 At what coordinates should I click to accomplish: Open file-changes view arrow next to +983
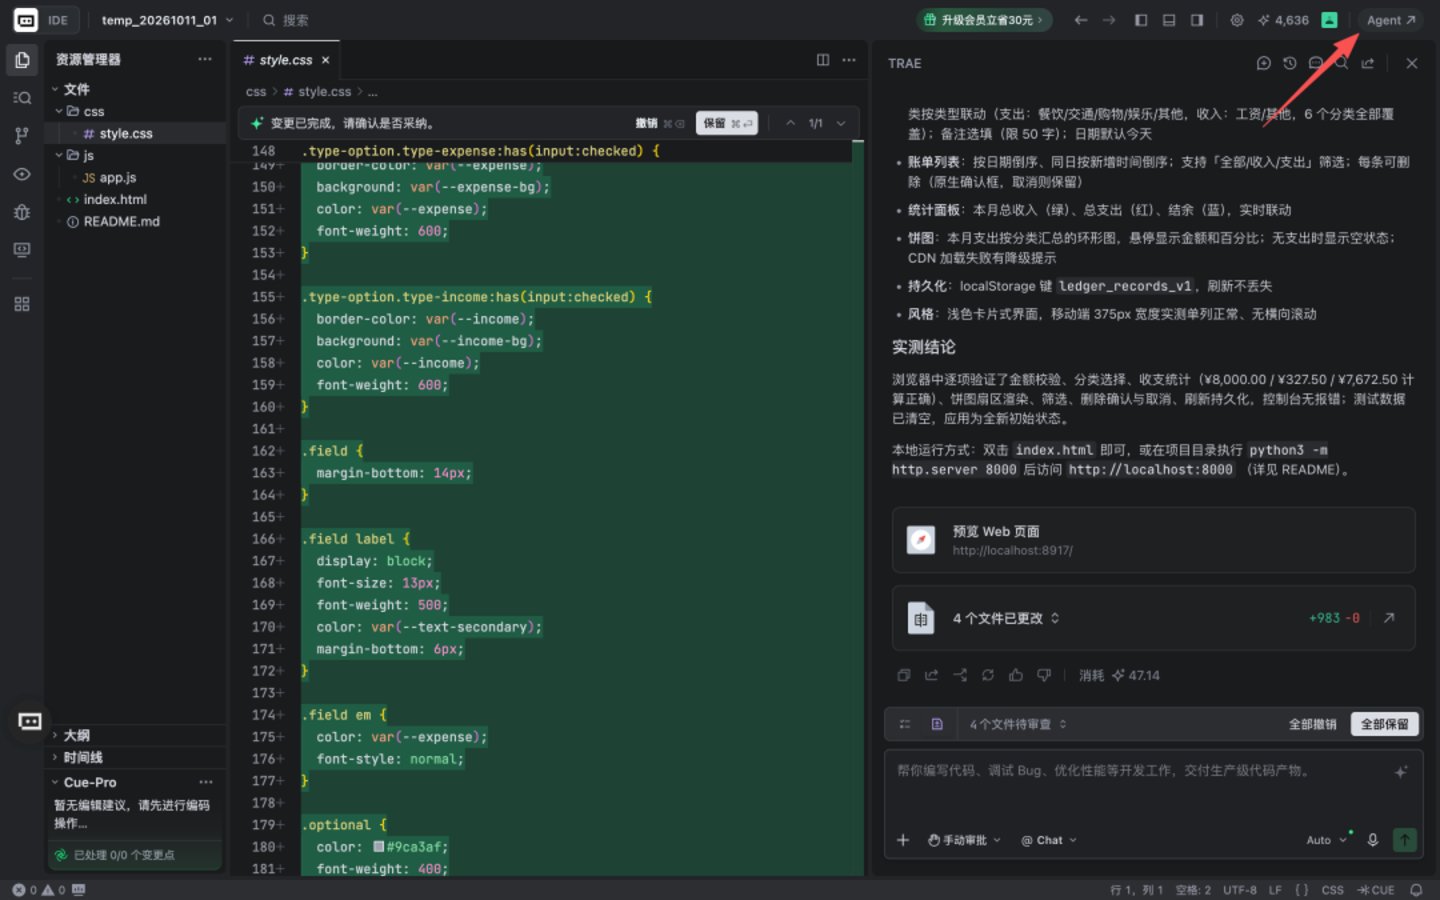1389,618
